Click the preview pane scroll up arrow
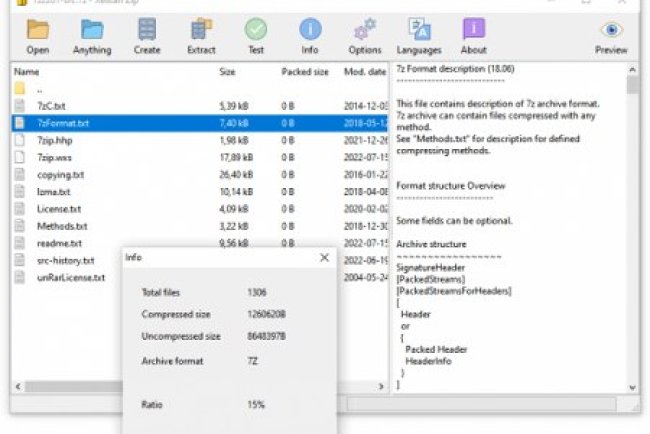This screenshot has width=650, height=434. [632, 70]
